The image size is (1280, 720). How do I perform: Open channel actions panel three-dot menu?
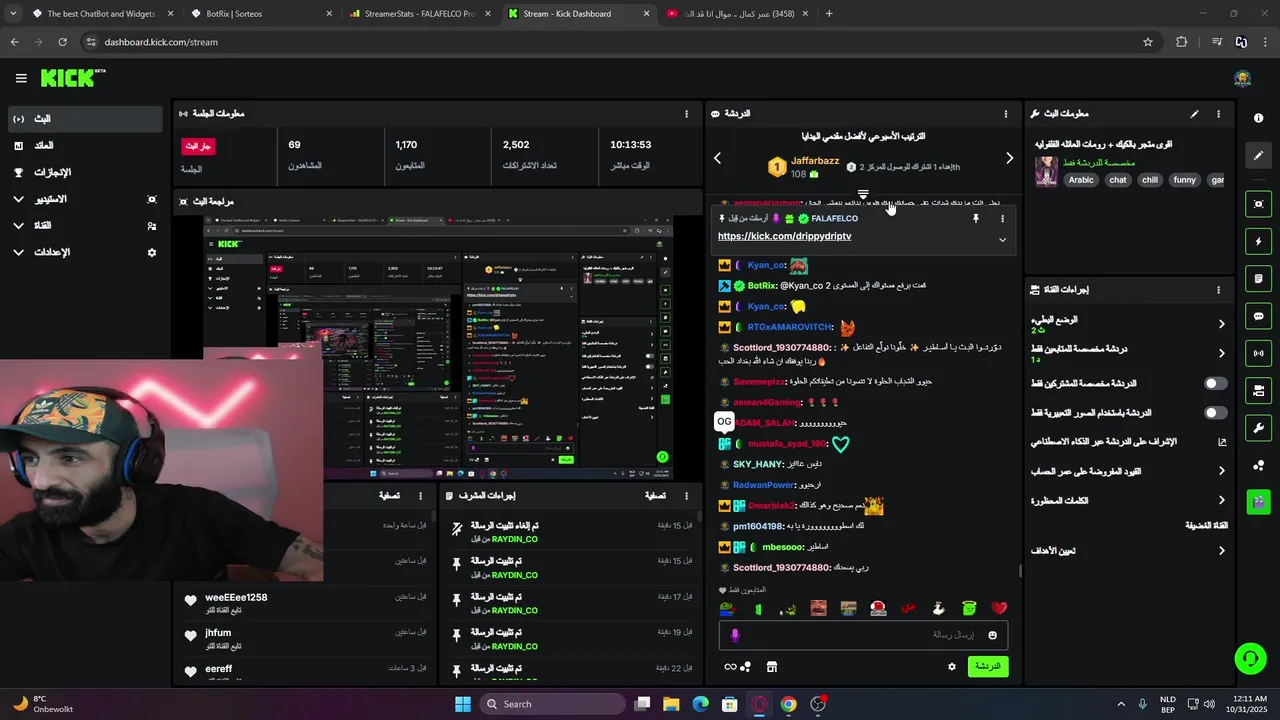pos(1218,290)
